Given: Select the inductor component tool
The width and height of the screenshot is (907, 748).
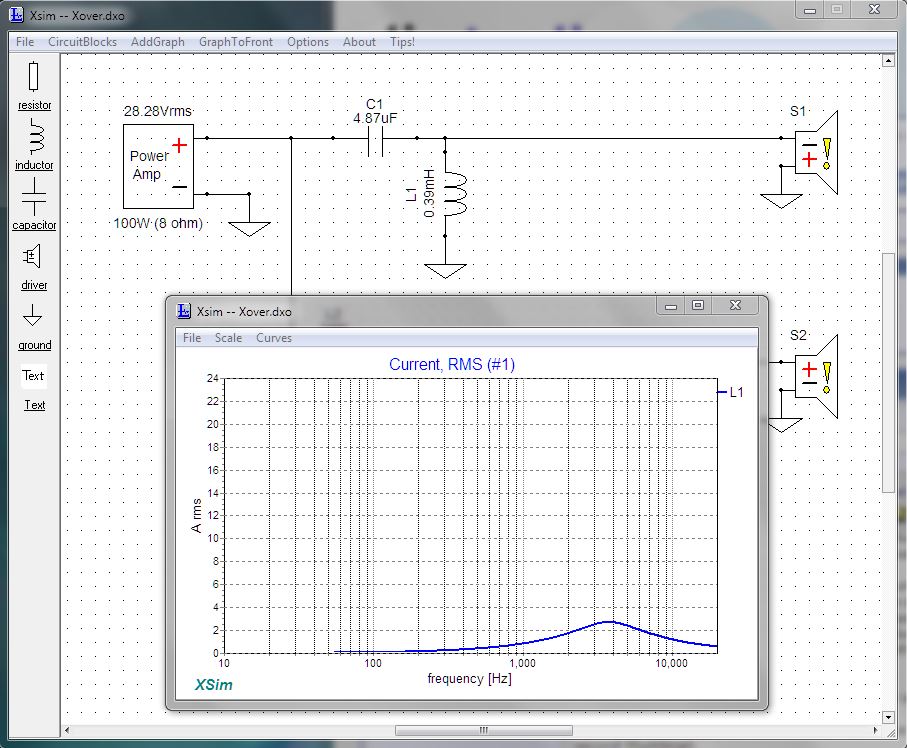Looking at the screenshot, I should (x=34, y=145).
